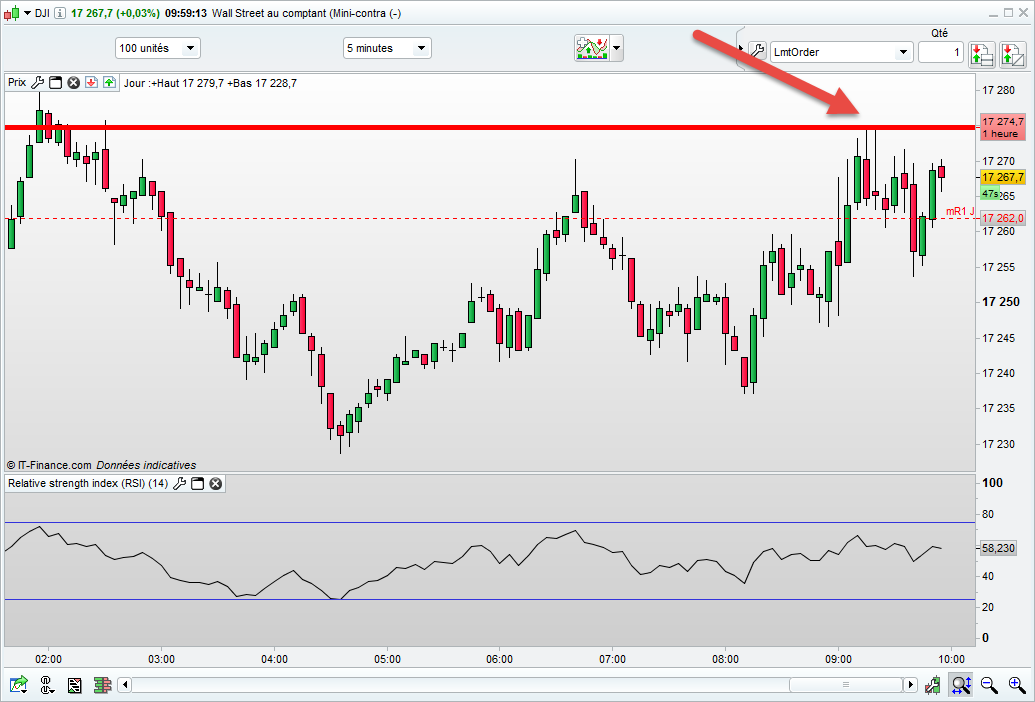Click the 58,230 RSI value label
Image resolution: width=1035 pixels, height=702 pixels.
click(999, 548)
